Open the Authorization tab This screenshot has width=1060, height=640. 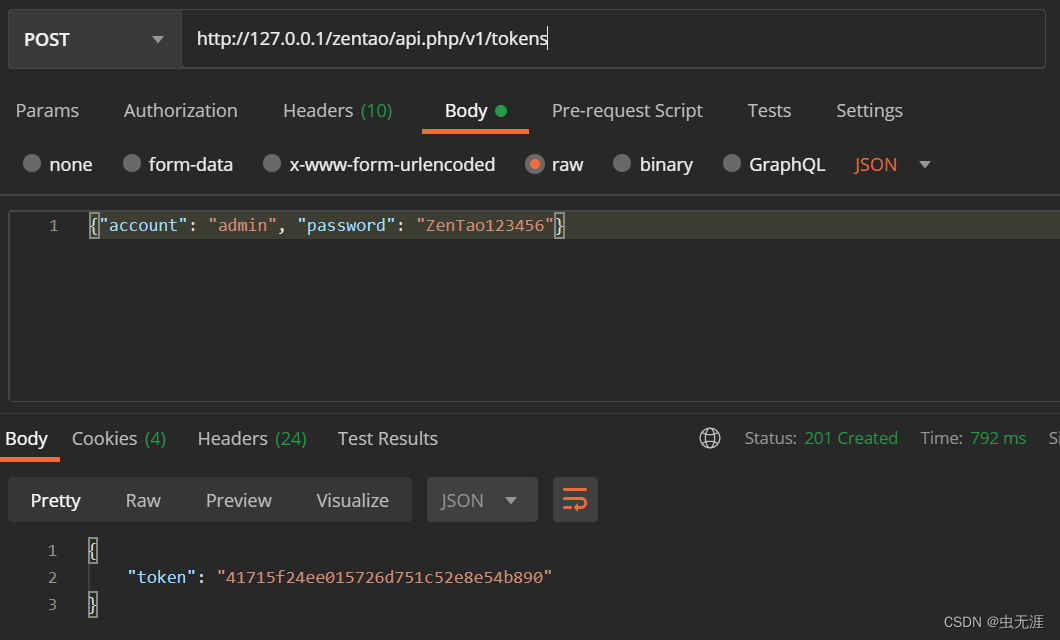coord(180,110)
